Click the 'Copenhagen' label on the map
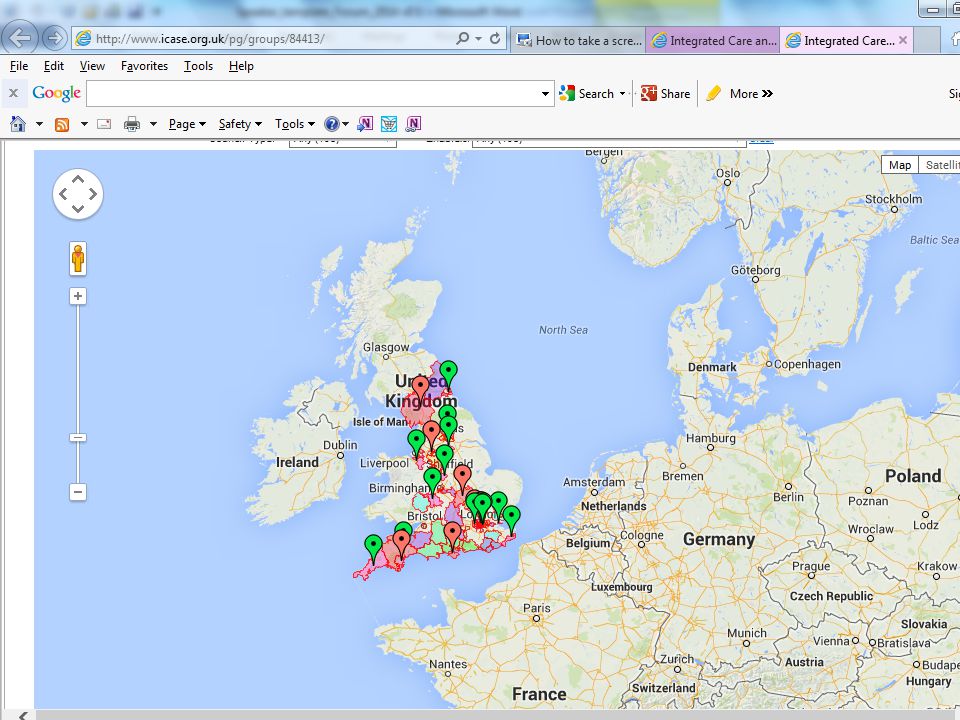This screenshot has height=720, width=960. [x=807, y=364]
